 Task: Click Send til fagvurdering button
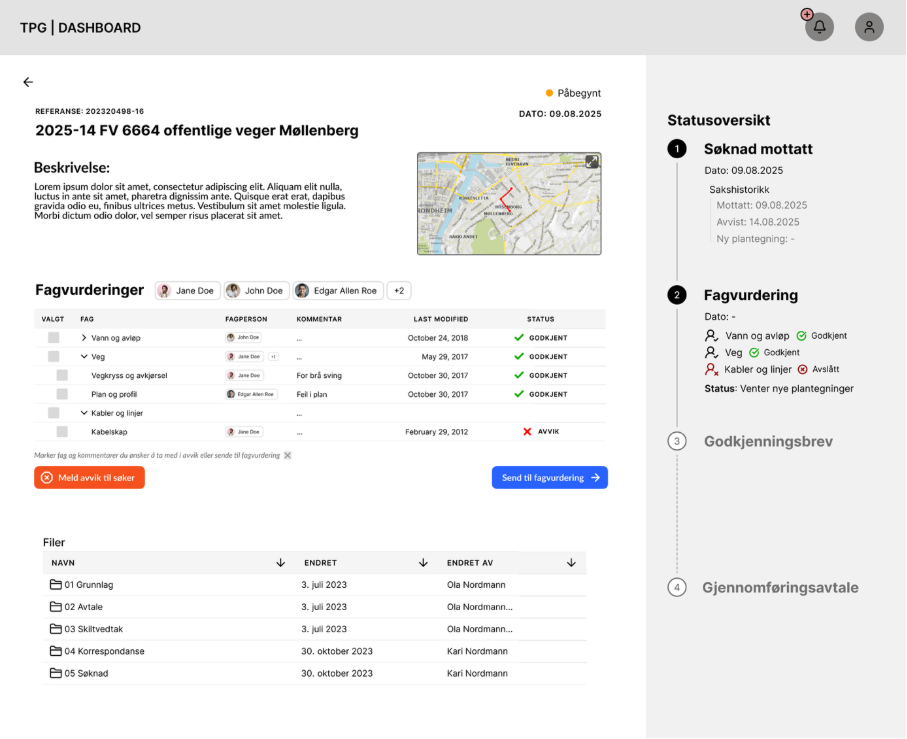549,478
